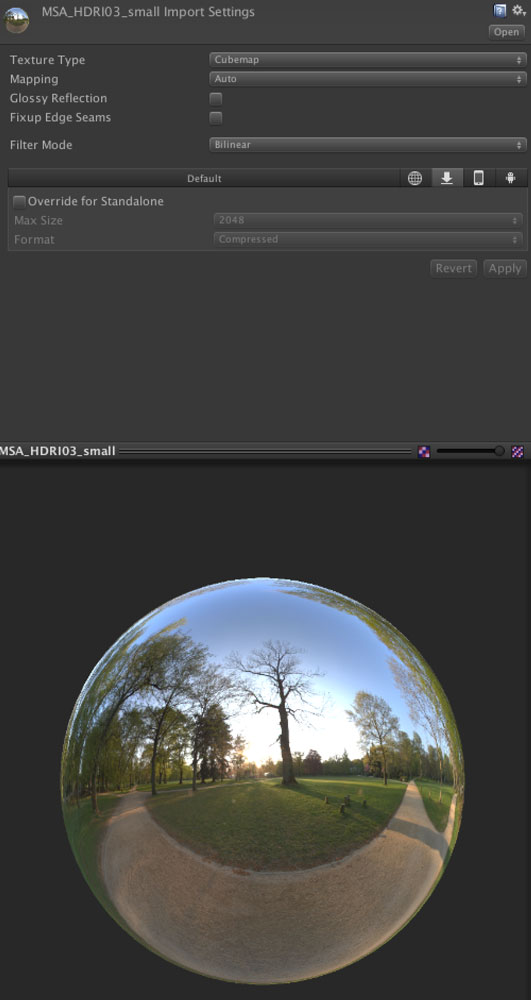
Task: Check Override for Standalone
Action: coord(20,202)
